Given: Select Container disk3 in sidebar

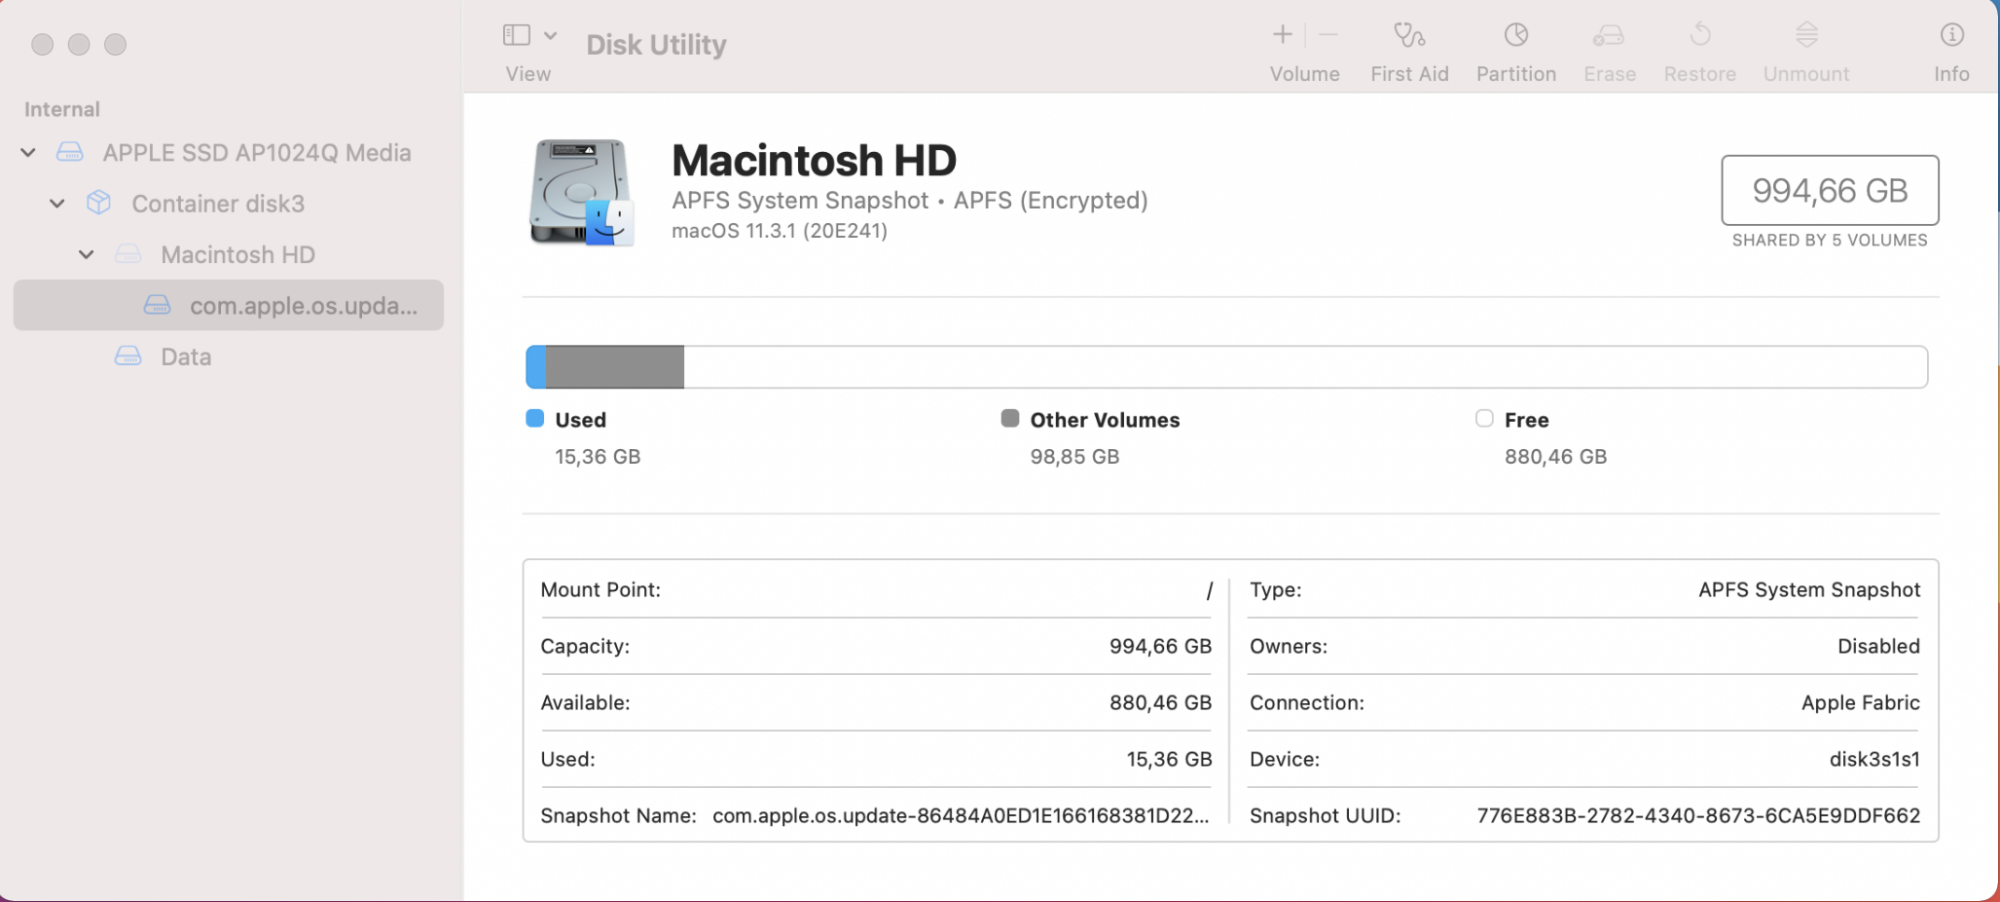Looking at the screenshot, I should tap(218, 203).
